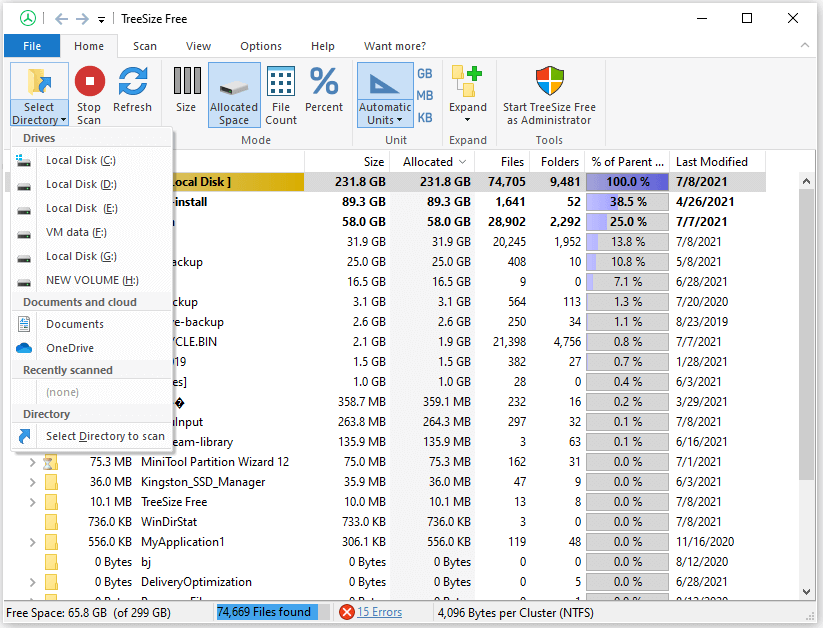Open the File tab
Image resolution: width=823 pixels, height=628 pixels.
(x=32, y=46)
